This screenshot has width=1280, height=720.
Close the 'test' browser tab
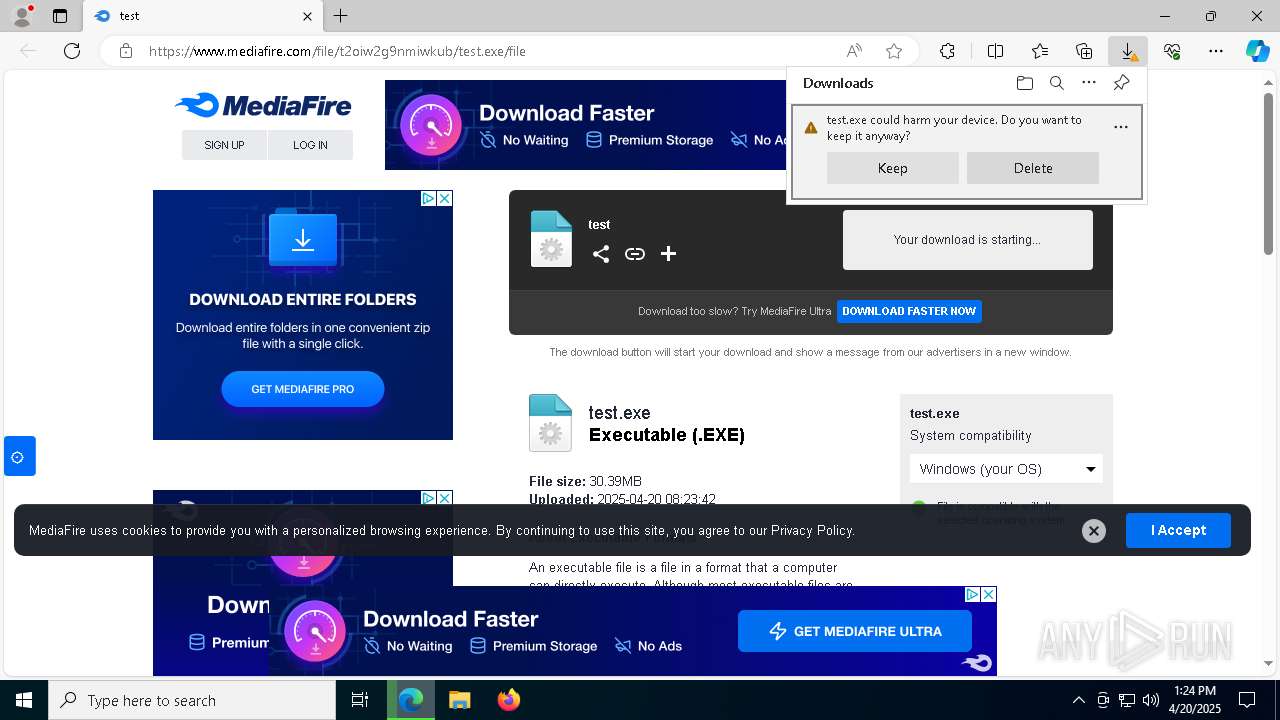(x=308, y=16)
